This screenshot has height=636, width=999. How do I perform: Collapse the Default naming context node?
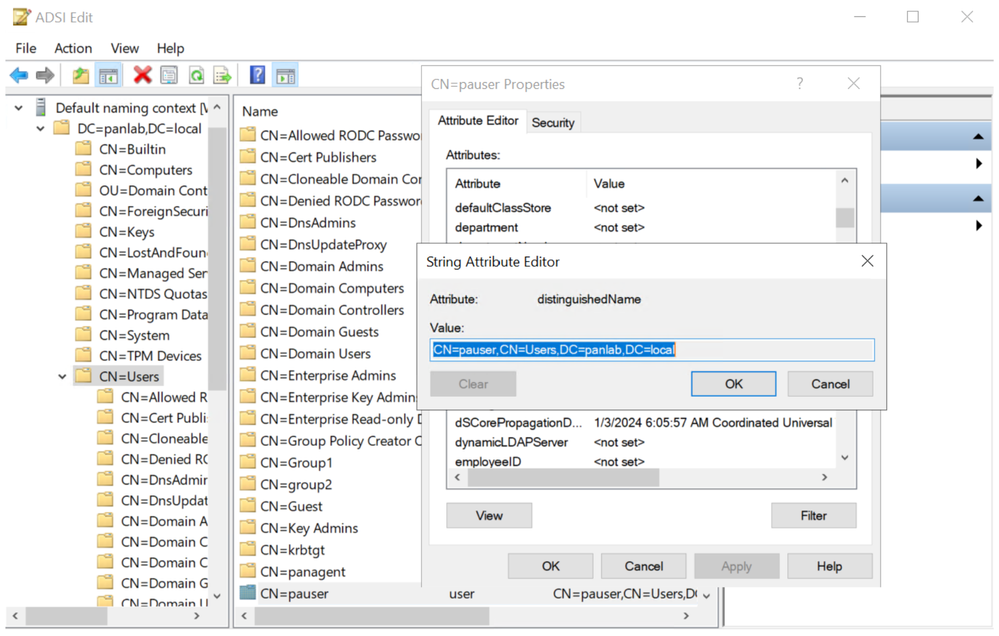[x=19, y=108]
